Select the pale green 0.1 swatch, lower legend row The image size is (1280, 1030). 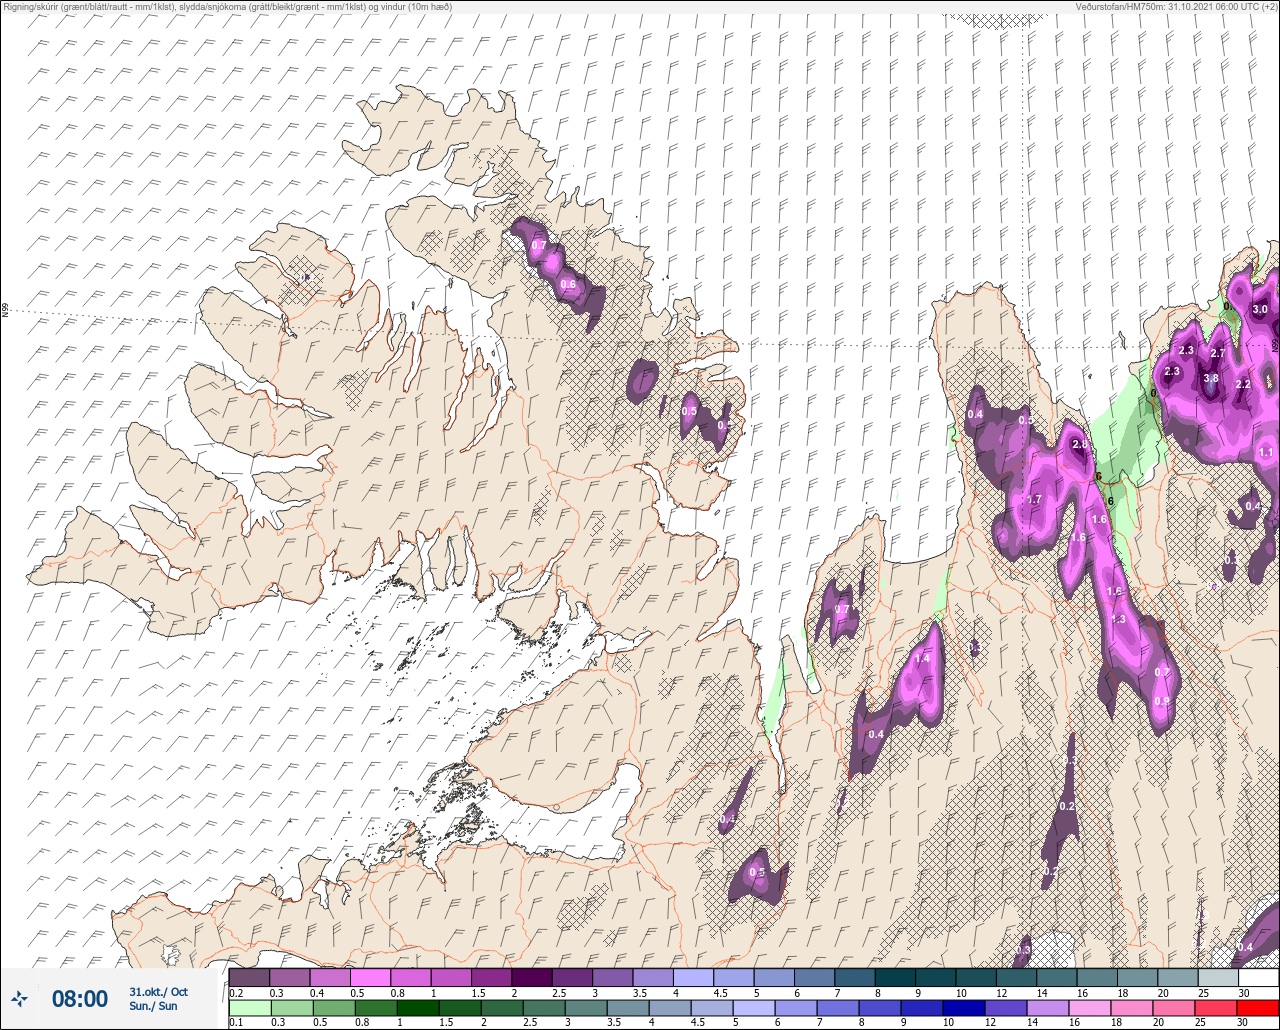point(249,1008)
